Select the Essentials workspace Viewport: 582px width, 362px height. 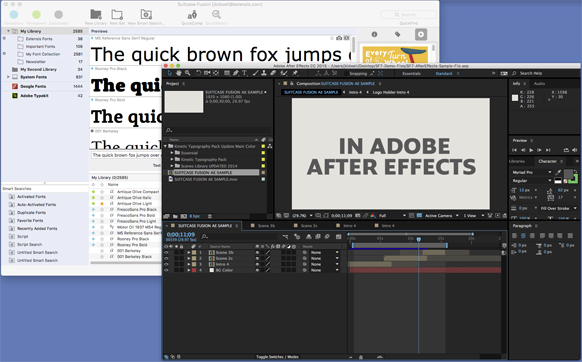click(x=411, y=74)
